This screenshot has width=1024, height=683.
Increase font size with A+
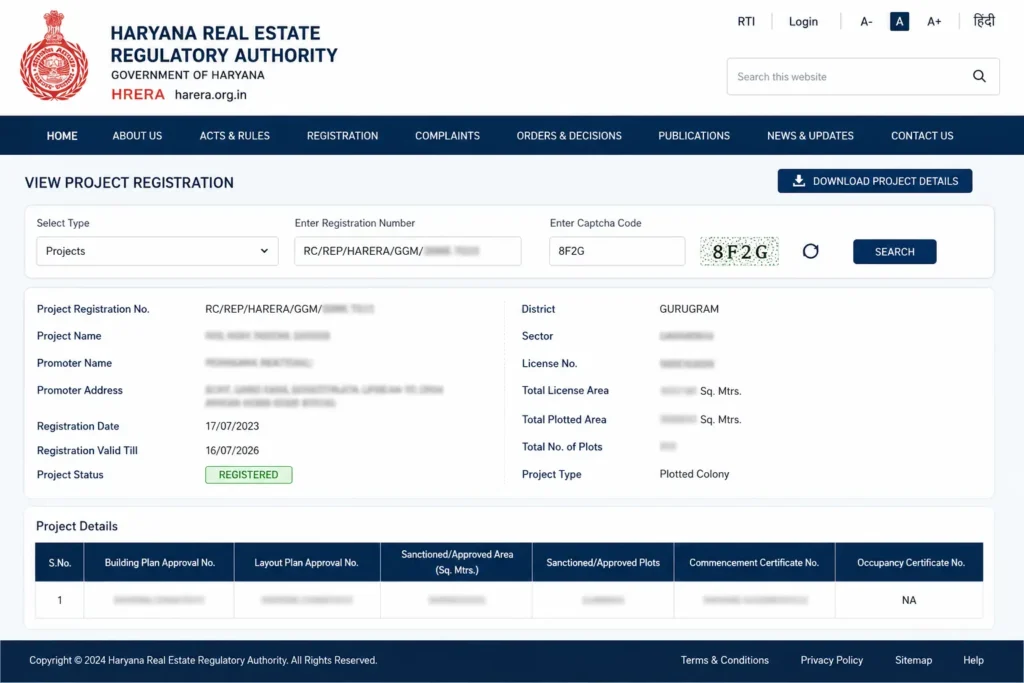pyautogui.click(x=934, y=22)
